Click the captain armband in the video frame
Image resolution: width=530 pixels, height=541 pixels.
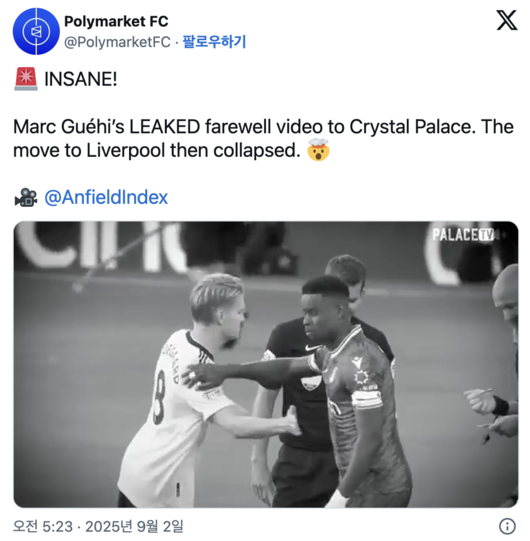(x=366, y=398)
